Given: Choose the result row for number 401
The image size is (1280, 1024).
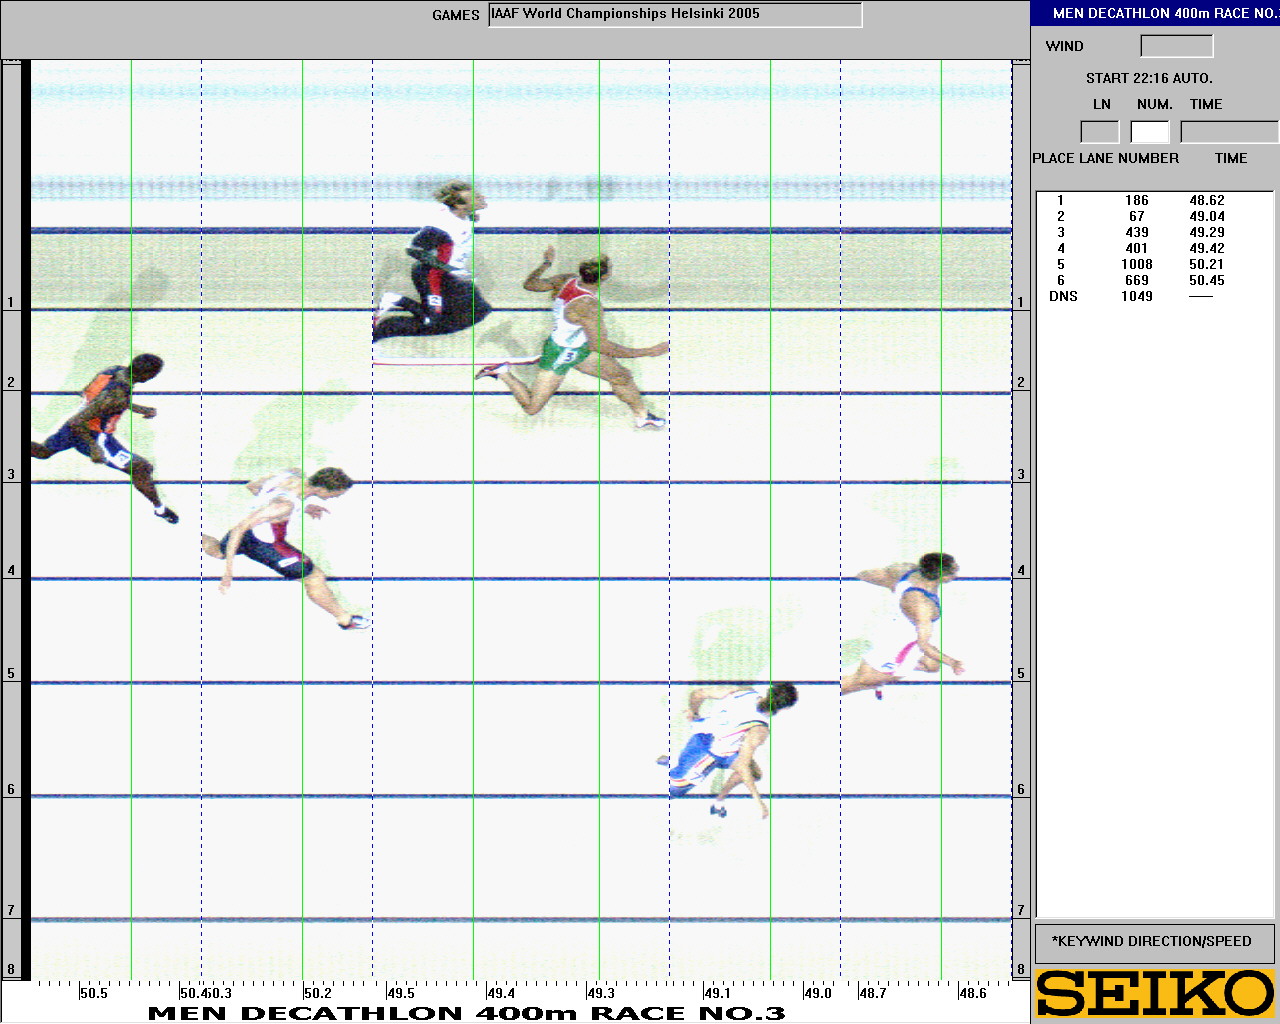Looking at the screenshot, I should click(x=1137, y=249).
